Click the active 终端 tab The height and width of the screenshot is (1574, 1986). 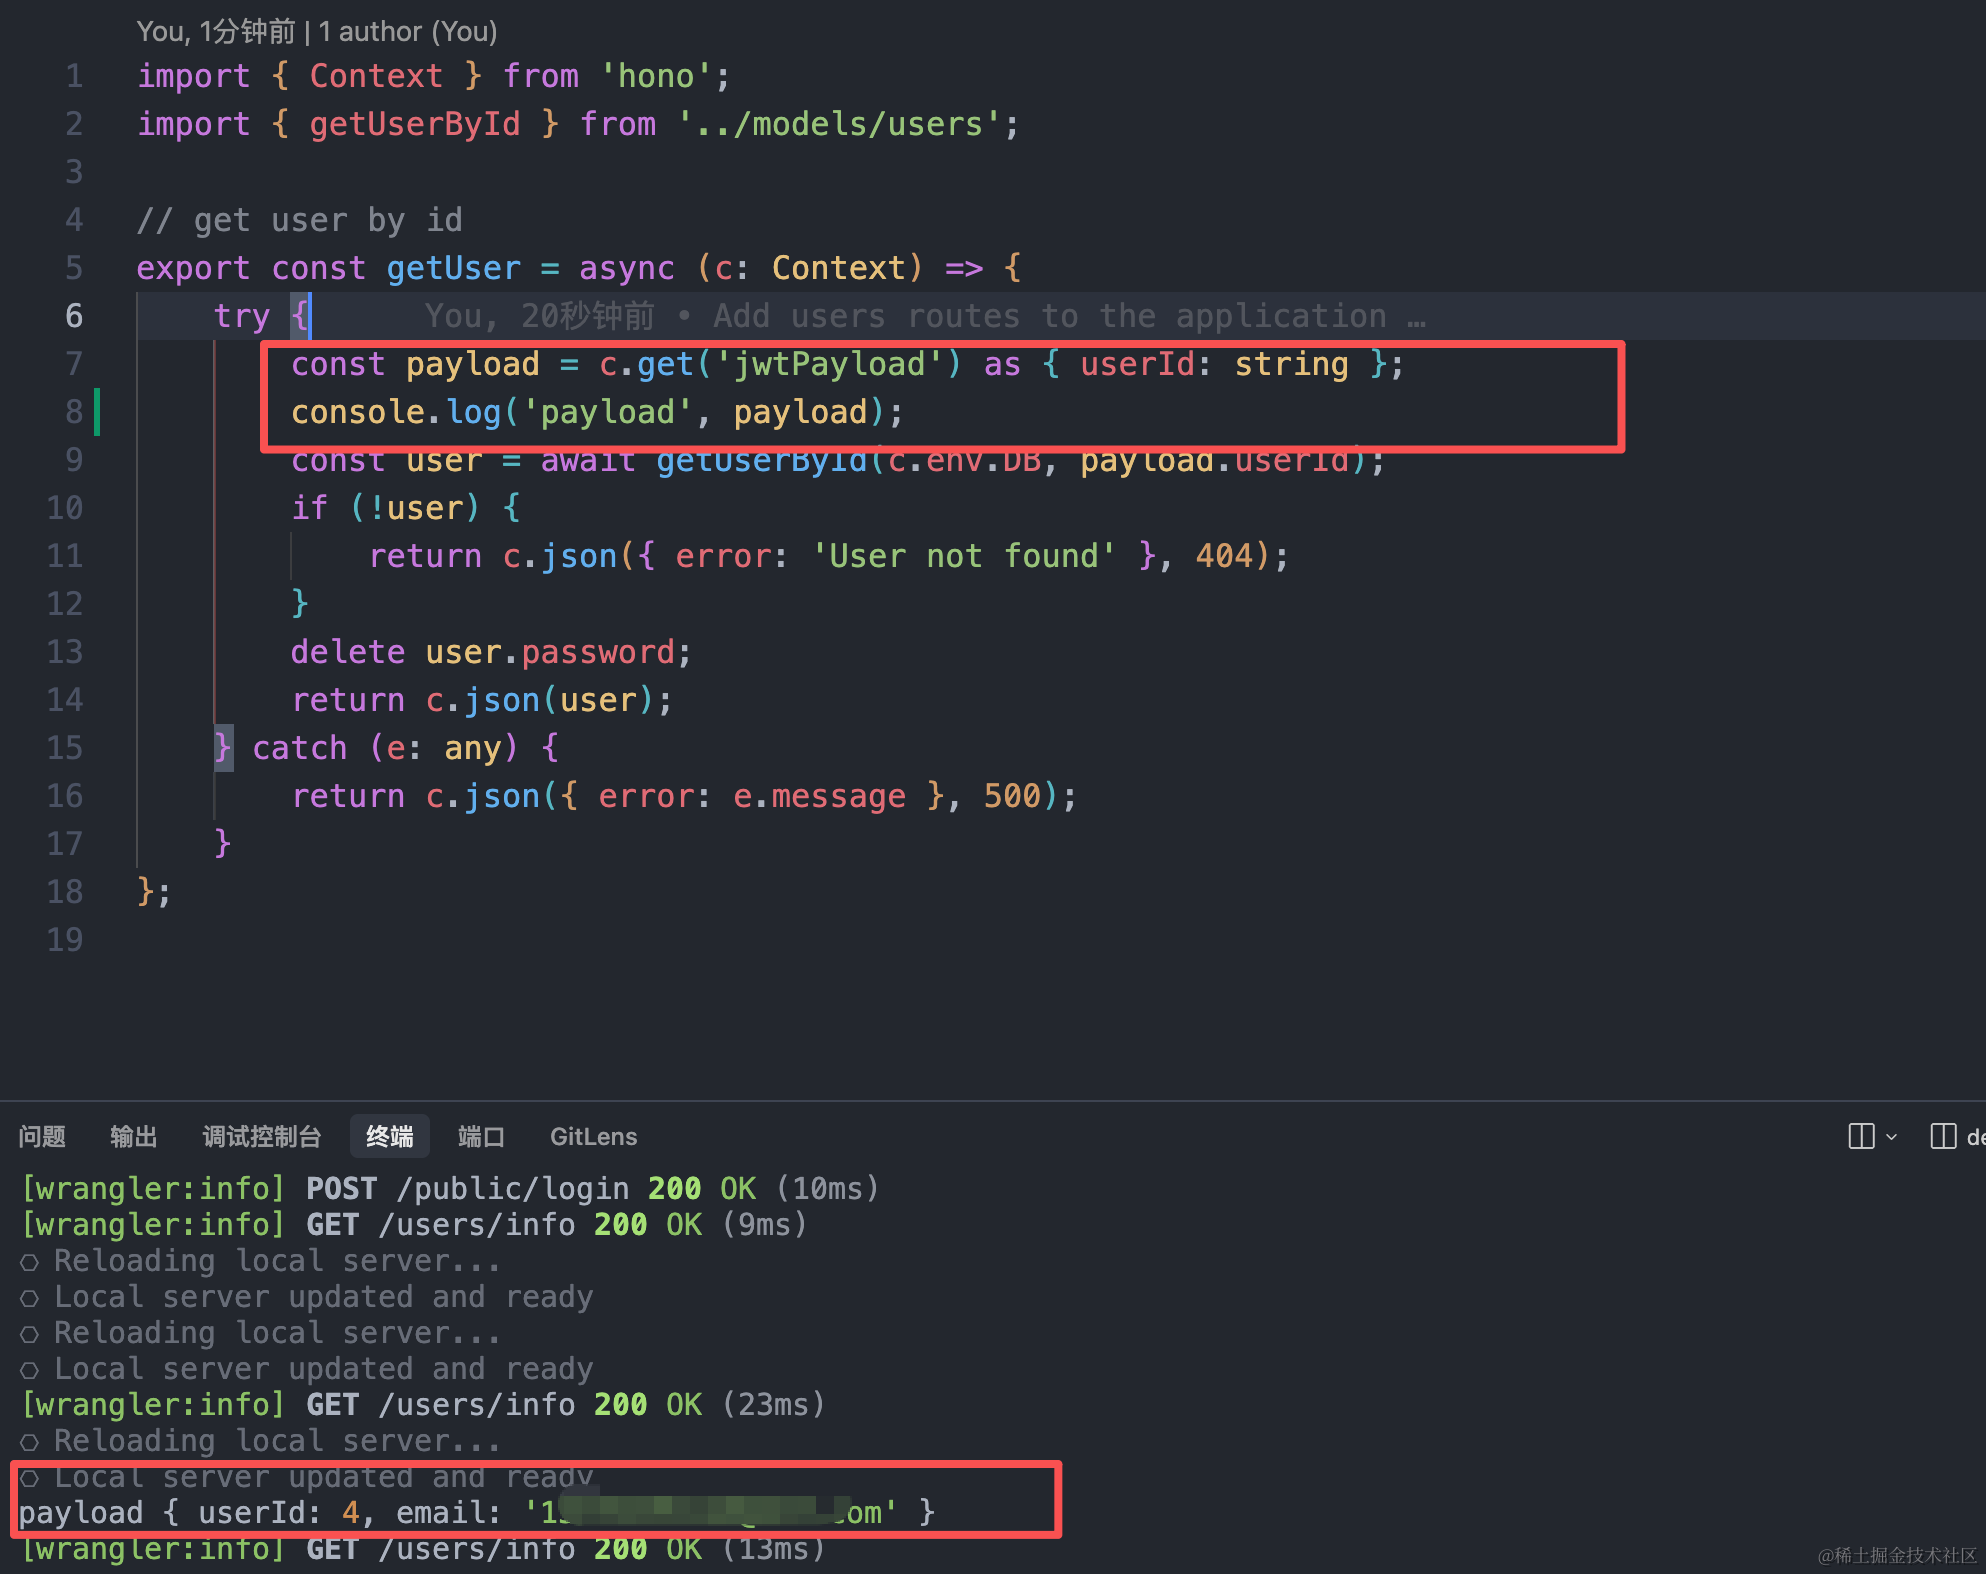coord(390,1136)
